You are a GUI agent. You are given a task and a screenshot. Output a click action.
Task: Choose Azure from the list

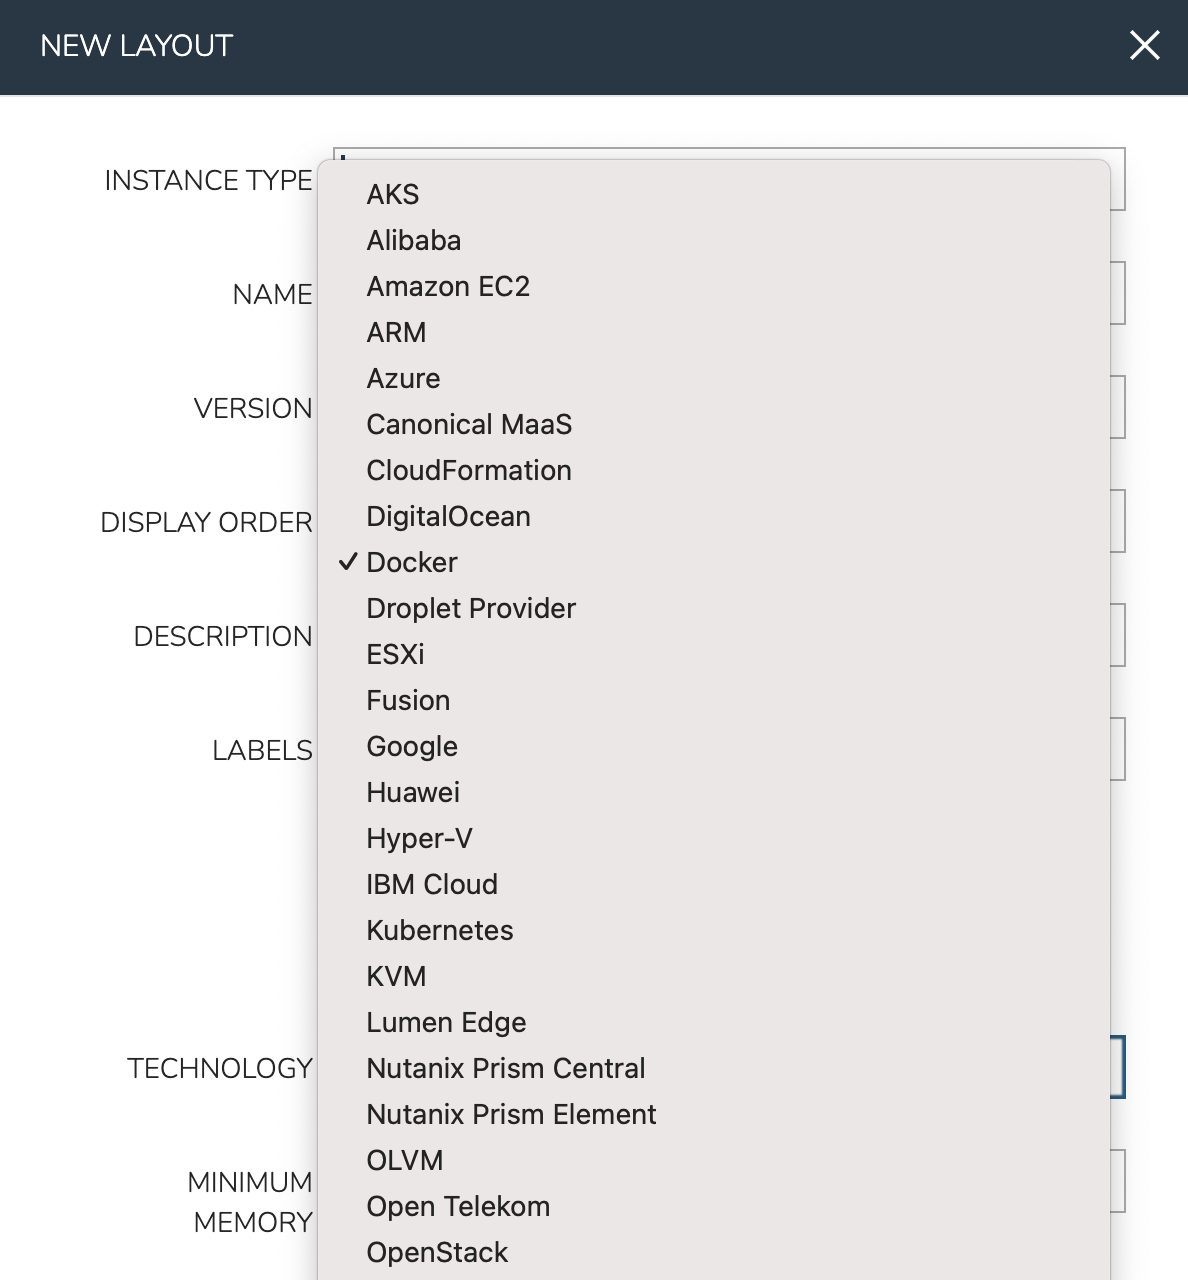403,378
